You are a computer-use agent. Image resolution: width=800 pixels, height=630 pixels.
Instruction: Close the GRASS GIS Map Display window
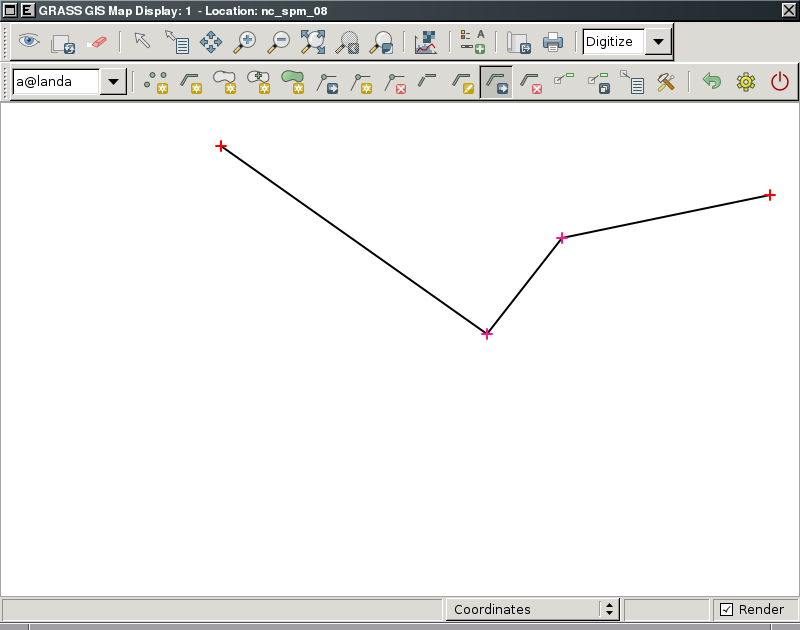tap(789, 10)
